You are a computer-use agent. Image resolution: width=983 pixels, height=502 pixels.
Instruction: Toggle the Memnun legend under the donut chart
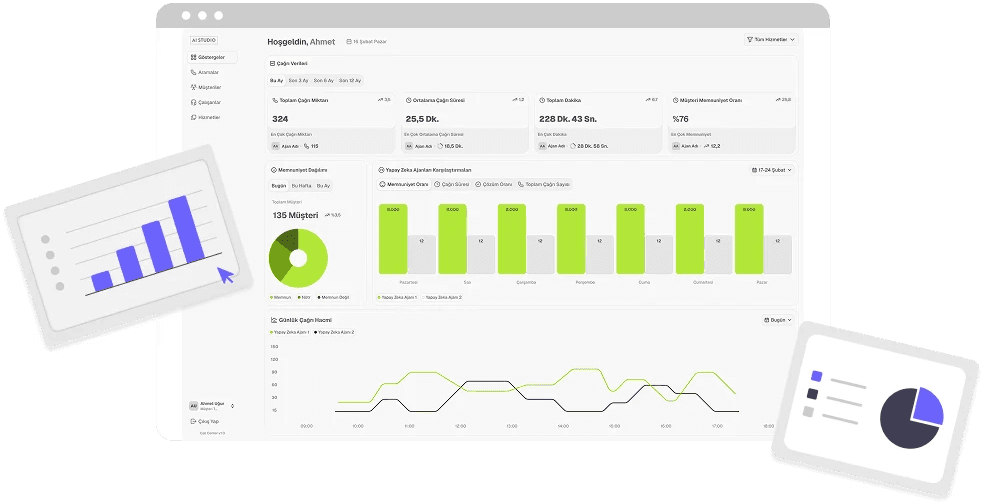(281, 298)
